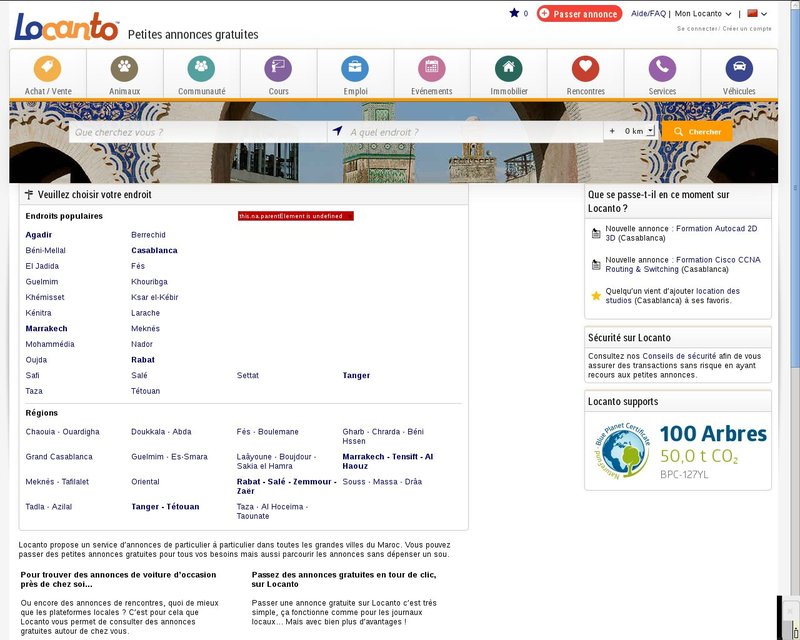Viewport: 800px width, 640px height.
Task: Open the Véhicules car icon category
Action: pos(739,69)
